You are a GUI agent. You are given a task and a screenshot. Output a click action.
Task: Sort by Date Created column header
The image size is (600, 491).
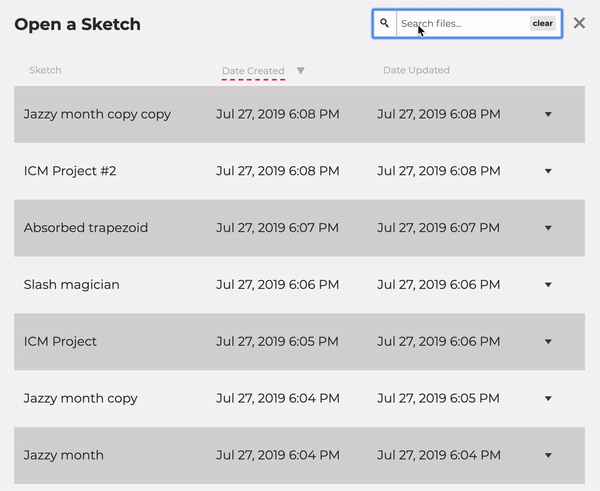coord(253,71)
